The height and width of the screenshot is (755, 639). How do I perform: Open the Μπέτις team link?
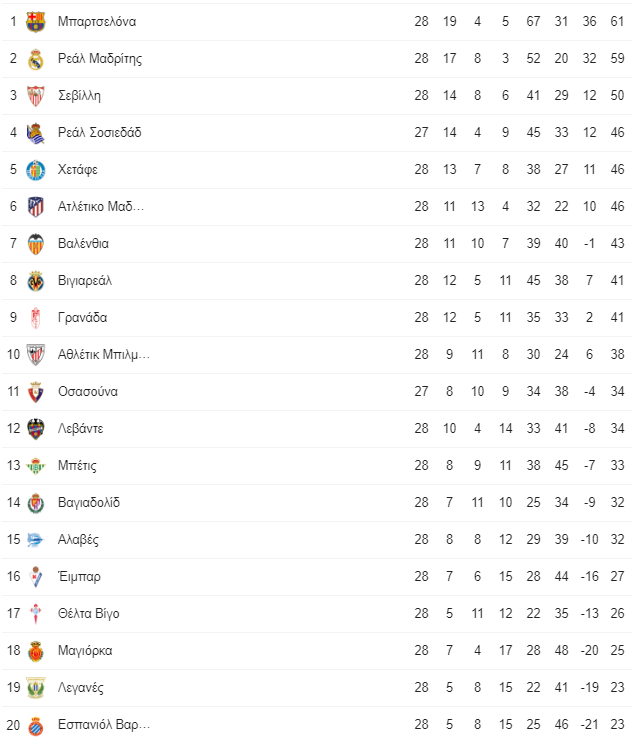point(77,466)
